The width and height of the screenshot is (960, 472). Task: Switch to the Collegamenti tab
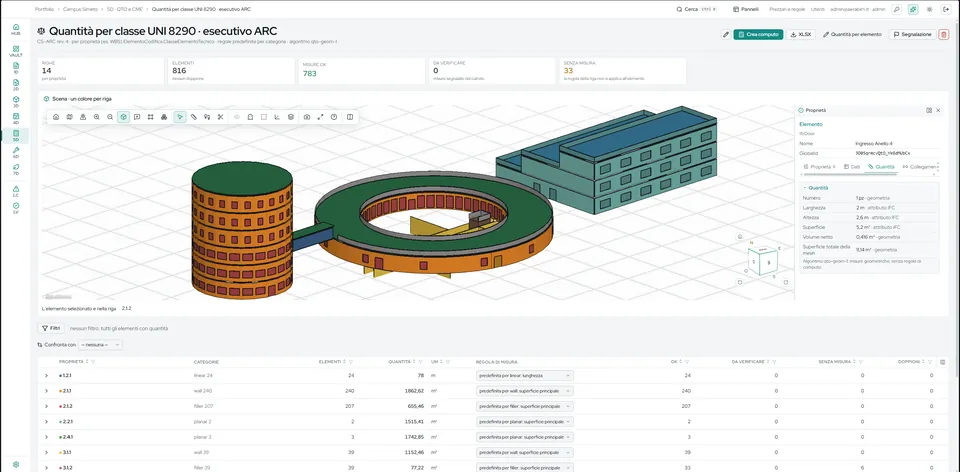[x=920, y=167]
